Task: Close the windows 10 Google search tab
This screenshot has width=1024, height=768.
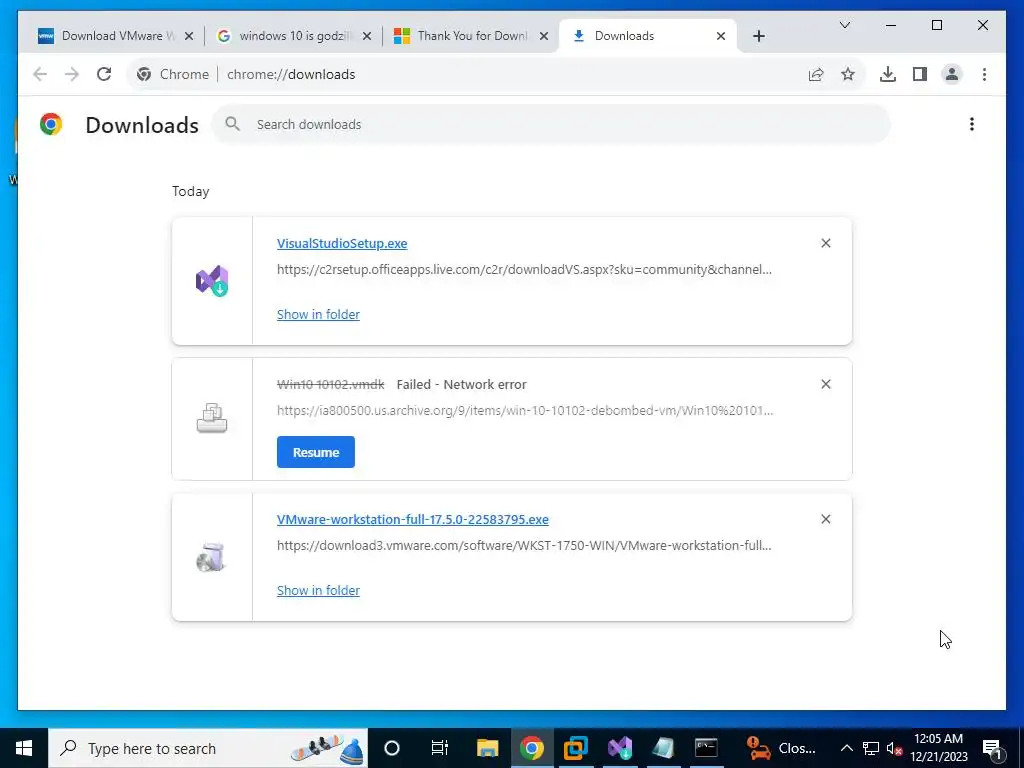Action: click(x=367, y=37)
